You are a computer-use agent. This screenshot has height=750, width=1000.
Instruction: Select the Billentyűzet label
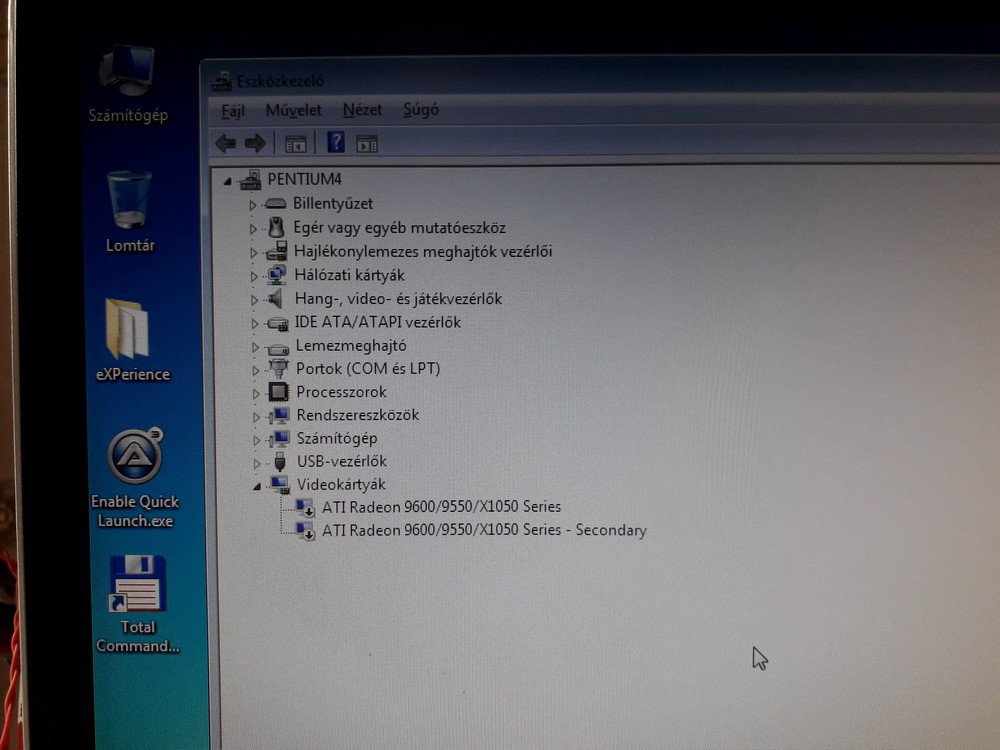pos(333,203)
